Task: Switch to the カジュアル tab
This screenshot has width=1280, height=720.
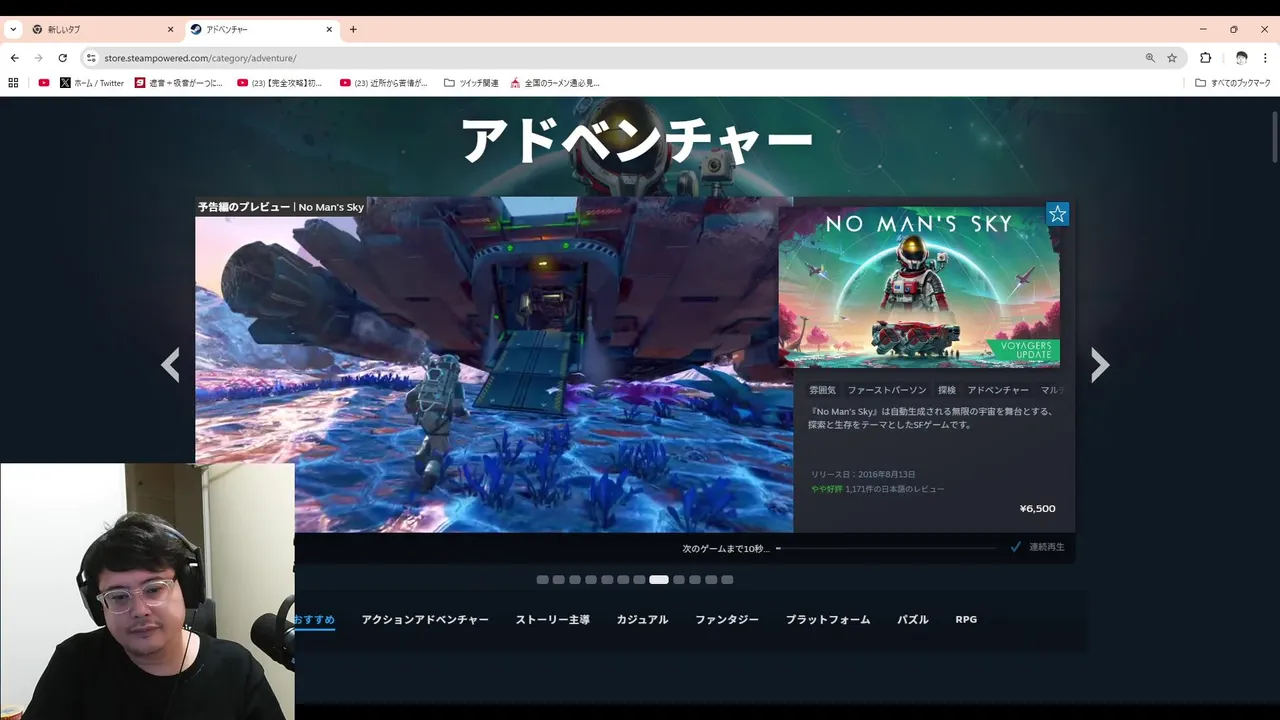Action: 642,620
